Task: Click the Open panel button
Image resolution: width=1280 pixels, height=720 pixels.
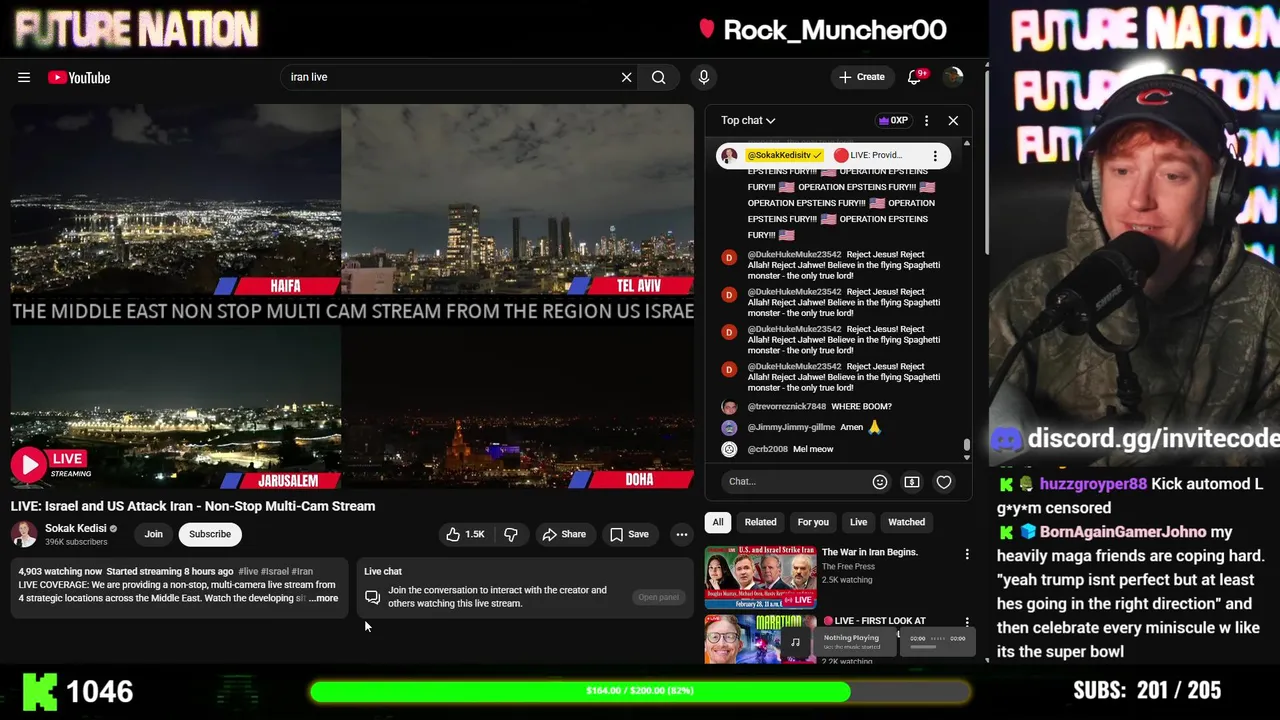Action: click(658, 597)
